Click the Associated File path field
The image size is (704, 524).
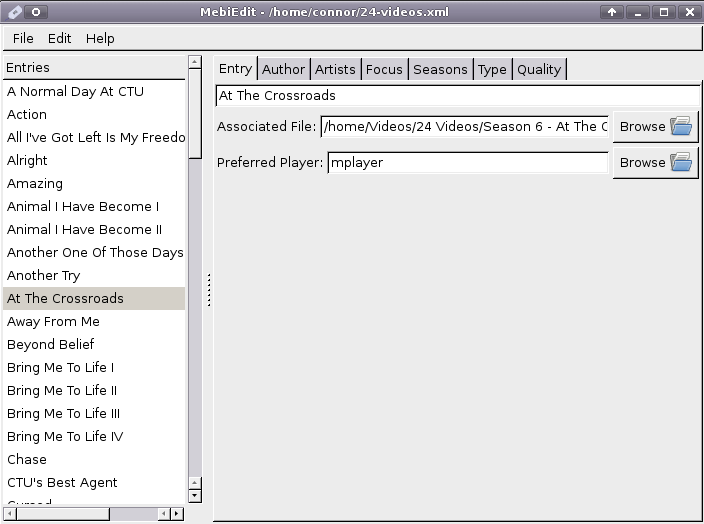tap(464, 126)
